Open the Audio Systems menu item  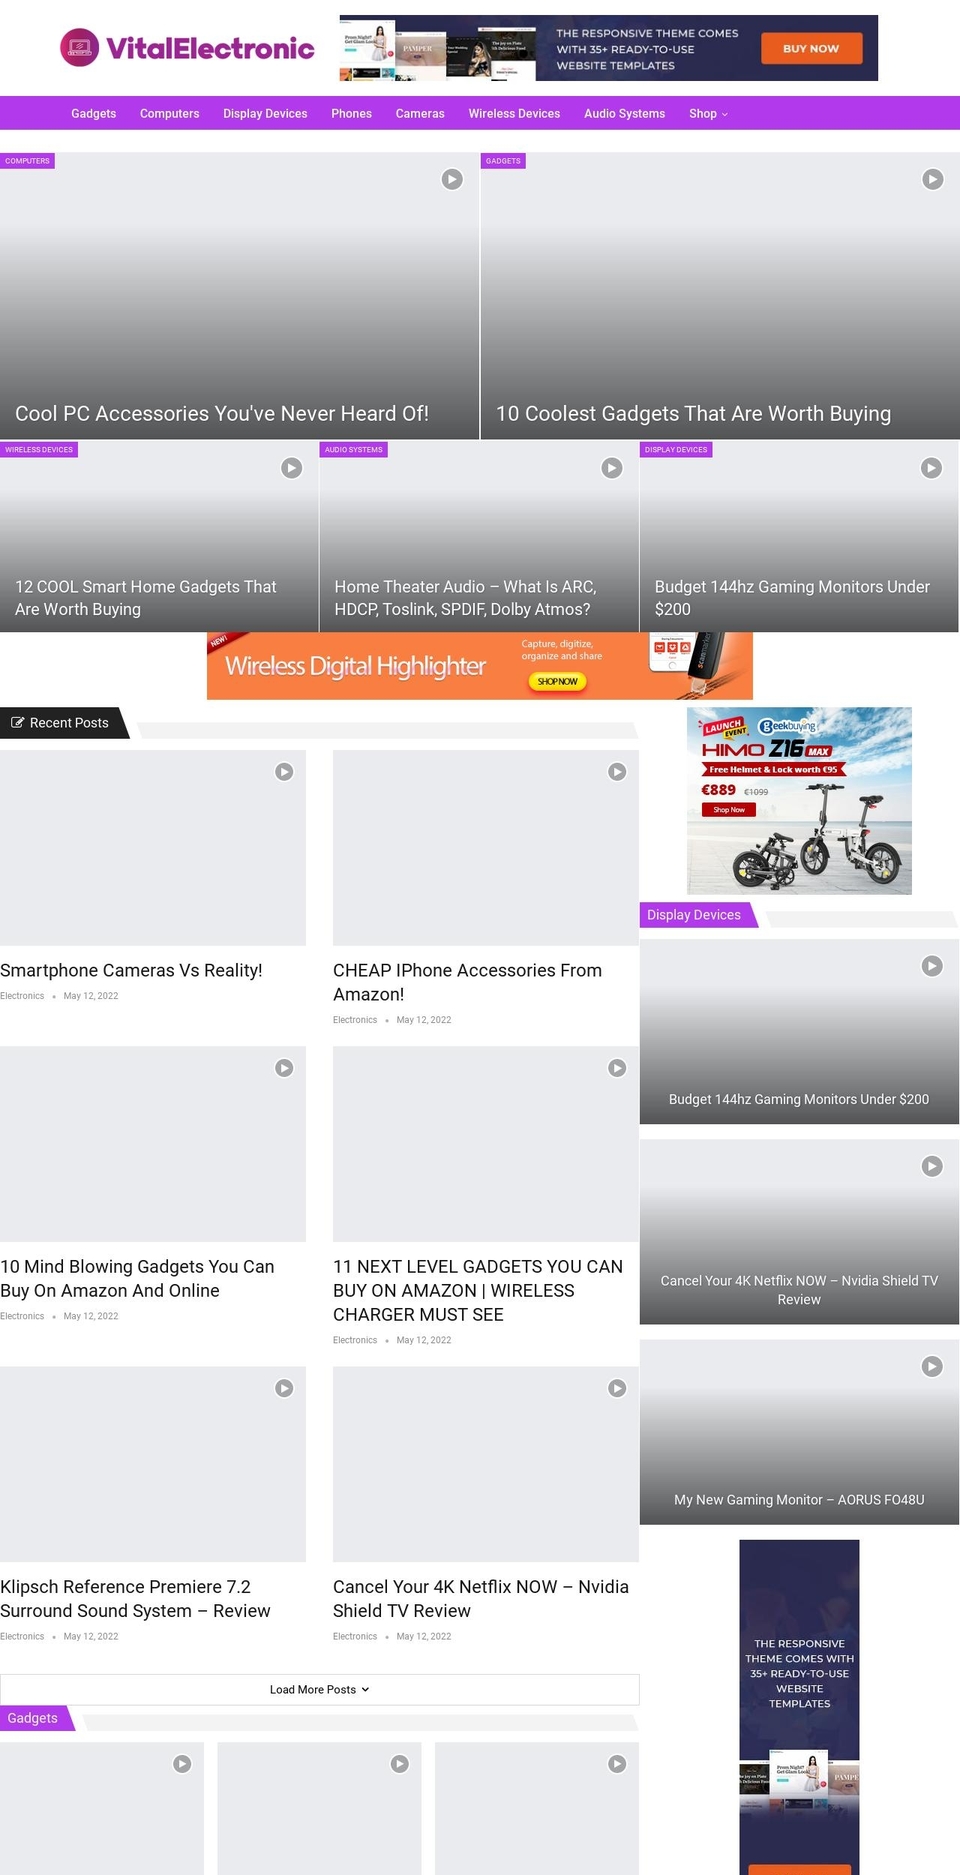pyautogui.click(x=624, y=114)
